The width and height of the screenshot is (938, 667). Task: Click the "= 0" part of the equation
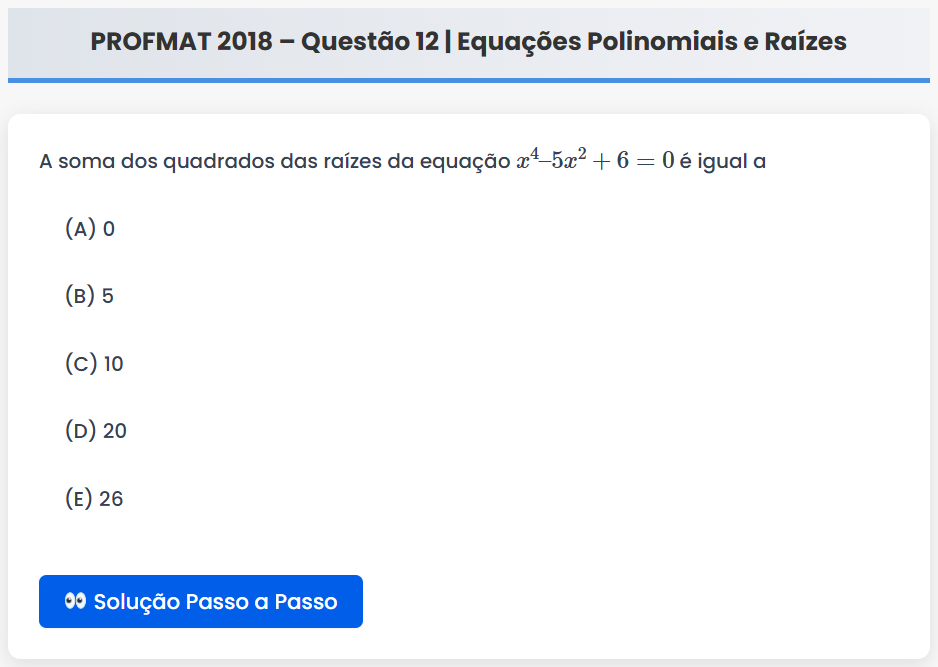pyautogui.click(x=655, y=161)
